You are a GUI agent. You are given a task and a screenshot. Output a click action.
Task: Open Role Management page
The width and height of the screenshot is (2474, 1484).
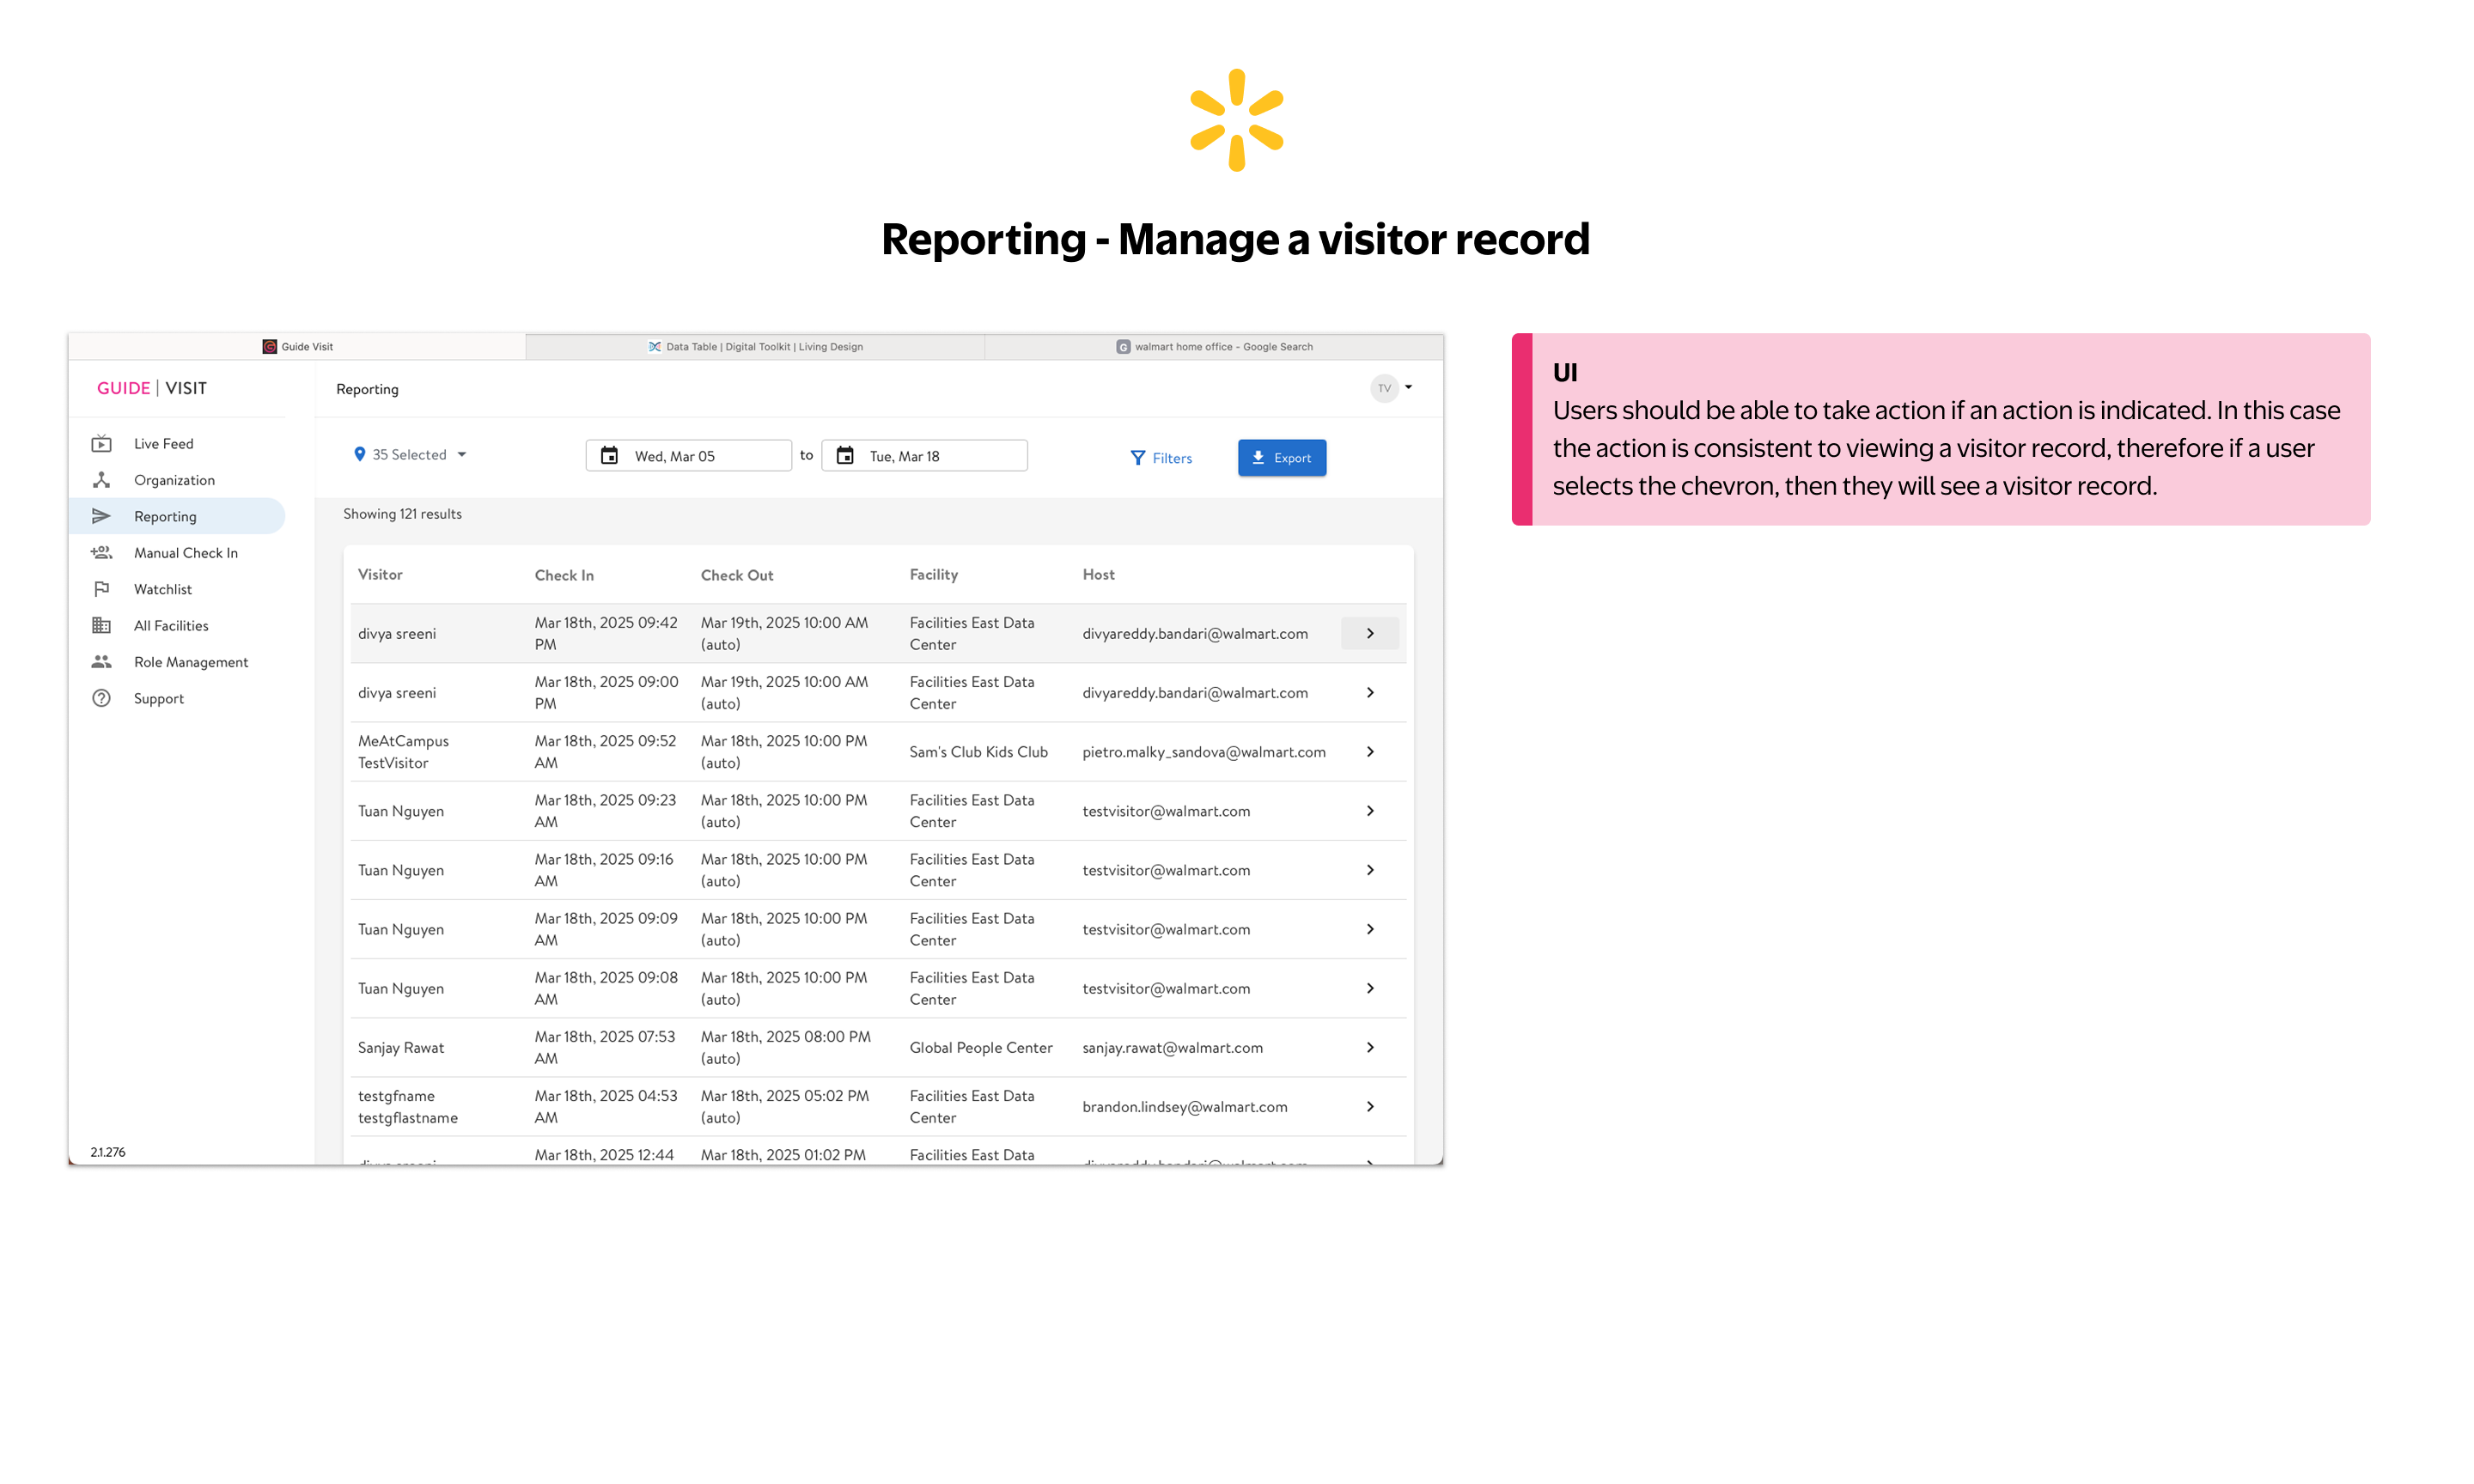click(178, 662)
